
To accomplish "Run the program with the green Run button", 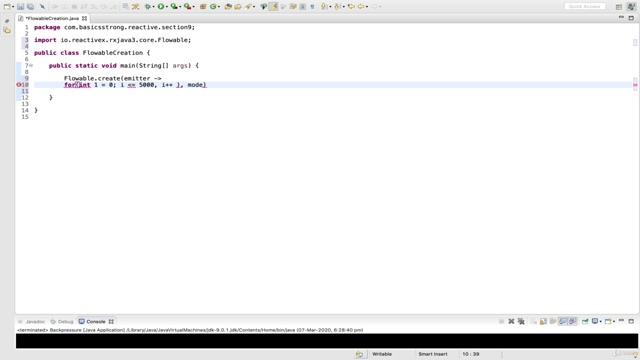I will [x=161, y=7].
